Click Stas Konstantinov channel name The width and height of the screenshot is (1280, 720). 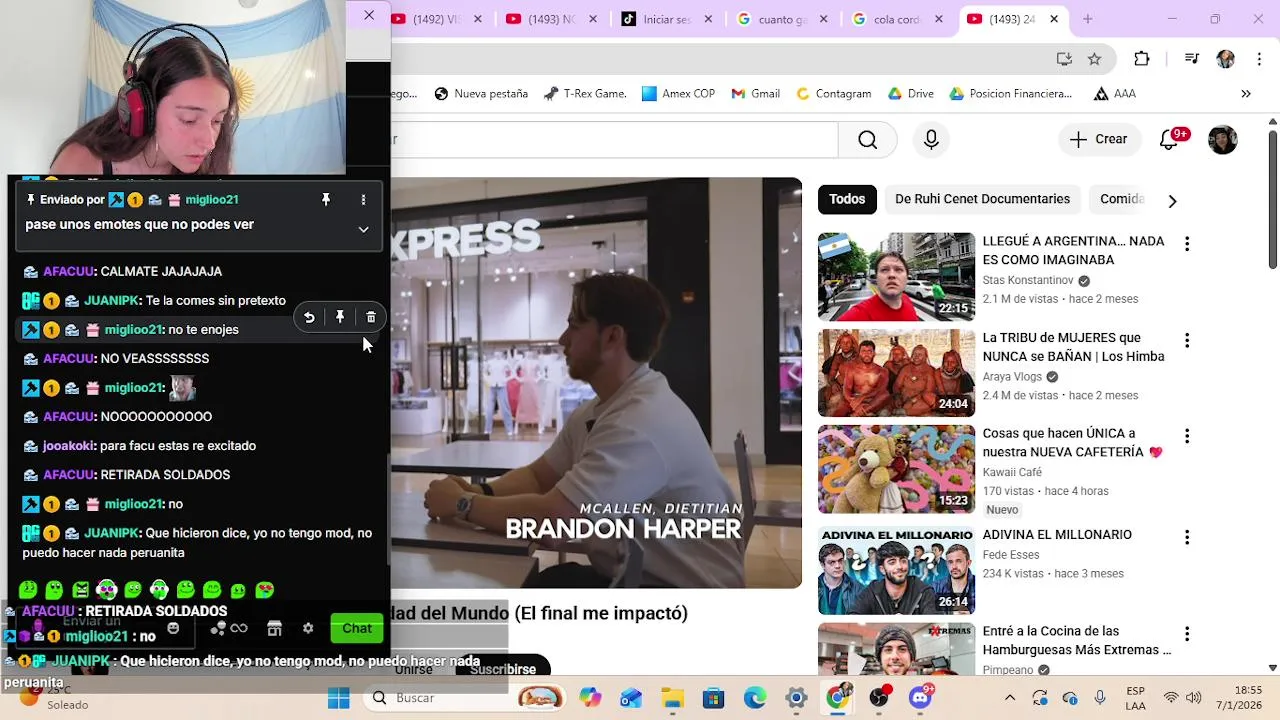(x=1028, y=280)
